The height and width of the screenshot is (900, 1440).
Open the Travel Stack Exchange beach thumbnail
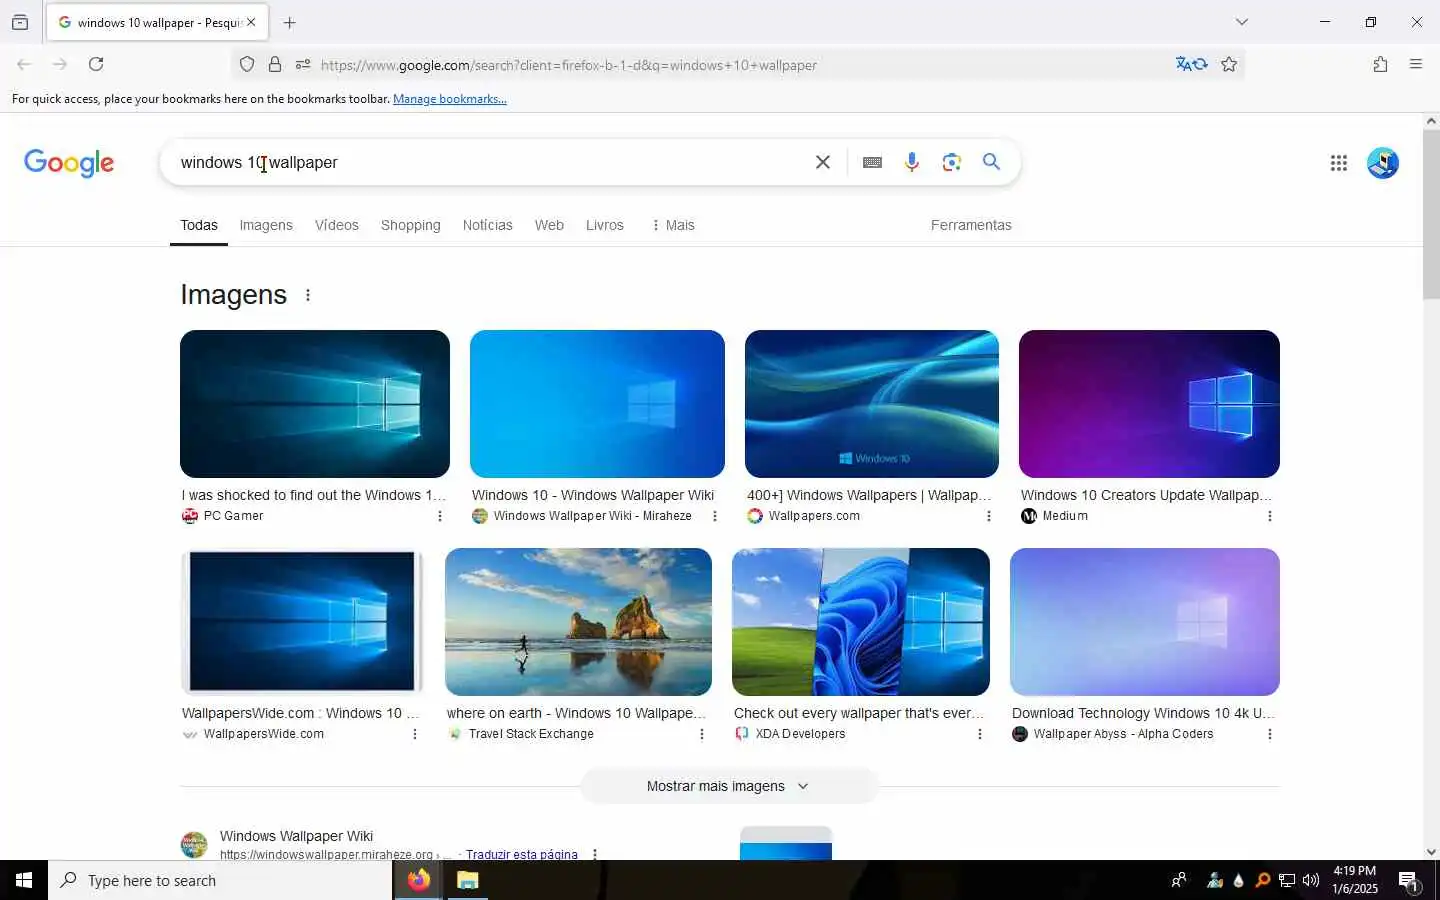click(578, 622)
